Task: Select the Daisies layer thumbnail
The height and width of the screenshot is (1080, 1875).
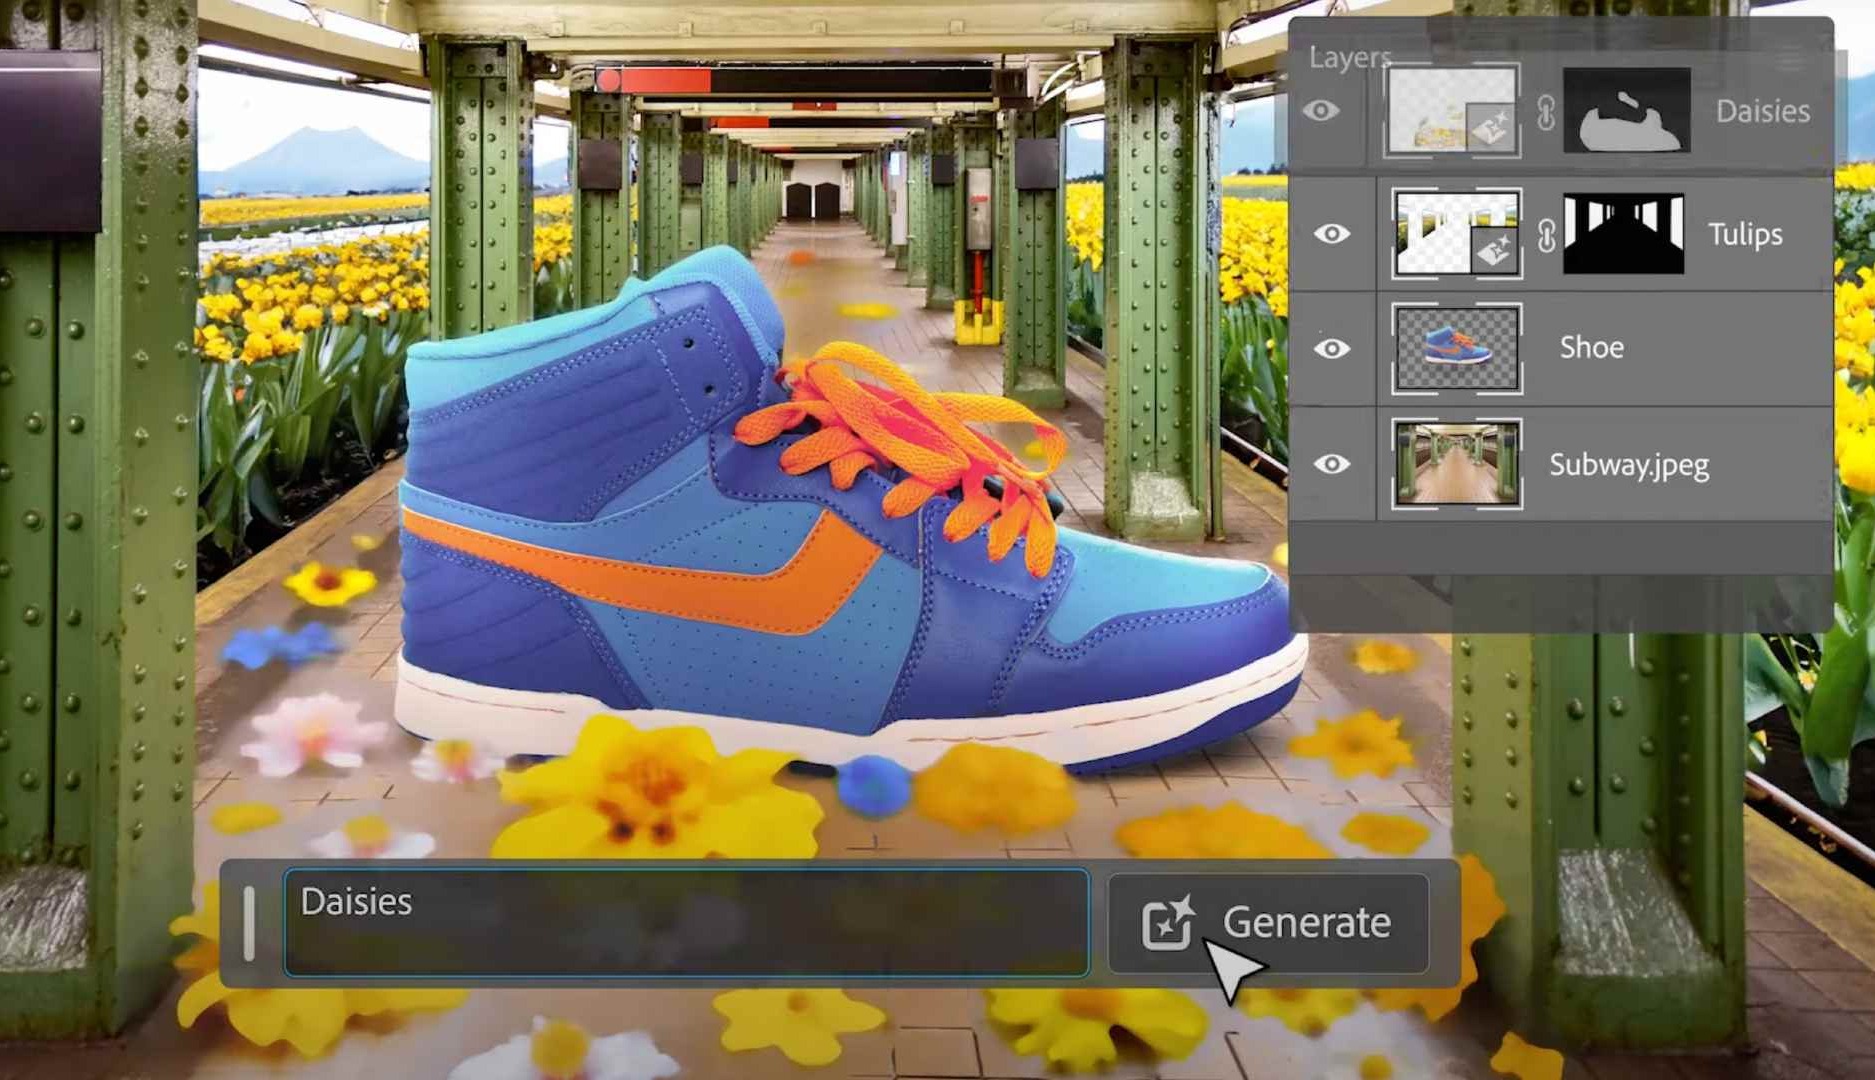Action: coord(1452,110)
